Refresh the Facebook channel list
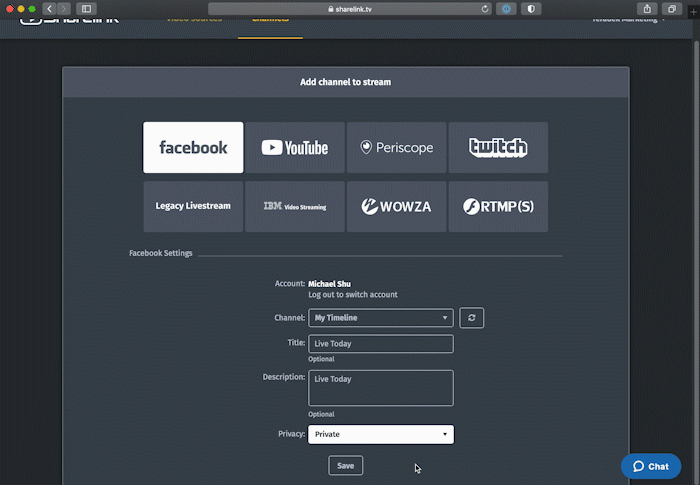 coord(472,318)
